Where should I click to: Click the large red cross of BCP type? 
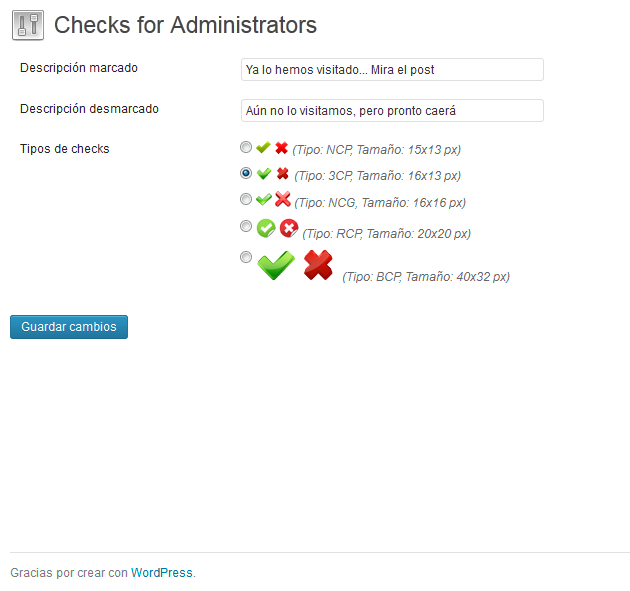(318, 265)
